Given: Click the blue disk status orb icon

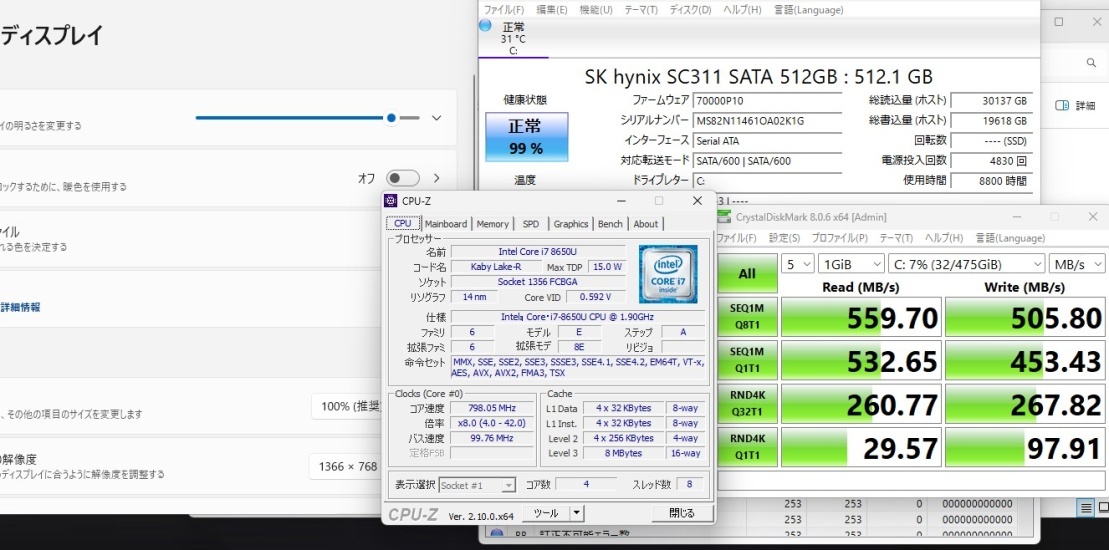Looking at the screenshot, I should click(486, 25).
